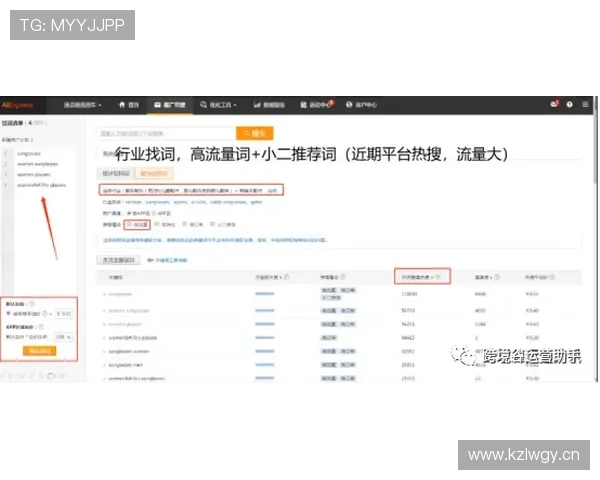Click the 158 % APP bid input field
The height and width of the screenshot is (480, 600).
(x=63, y=337)
